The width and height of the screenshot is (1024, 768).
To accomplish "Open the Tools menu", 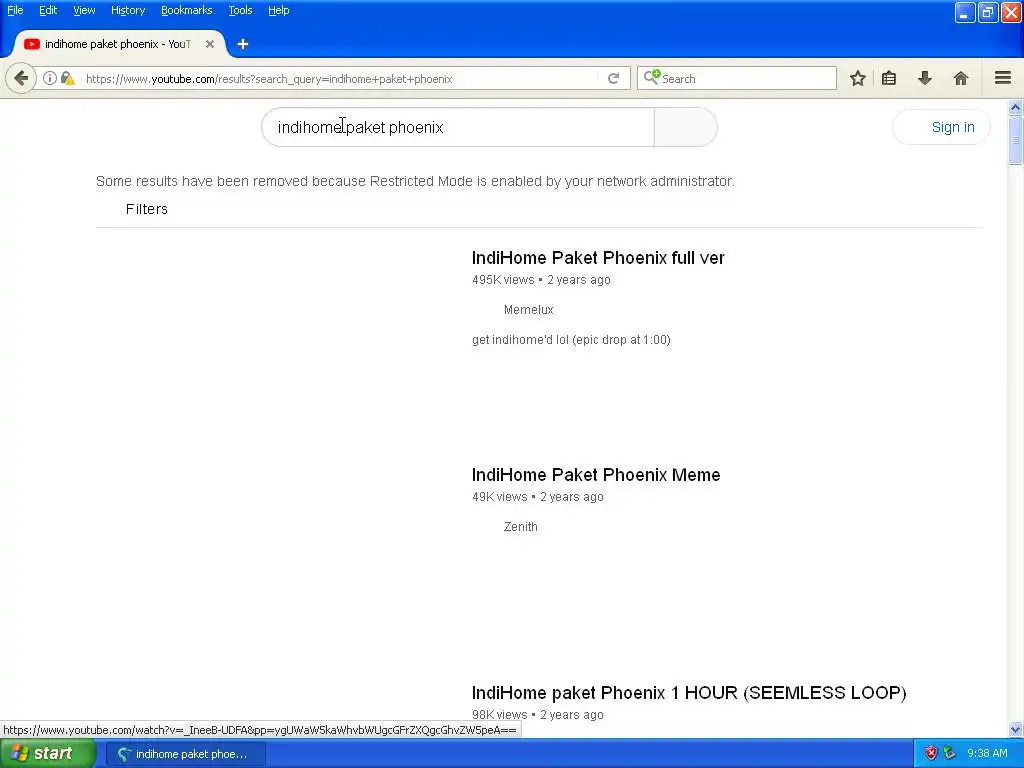I will 240,10.
